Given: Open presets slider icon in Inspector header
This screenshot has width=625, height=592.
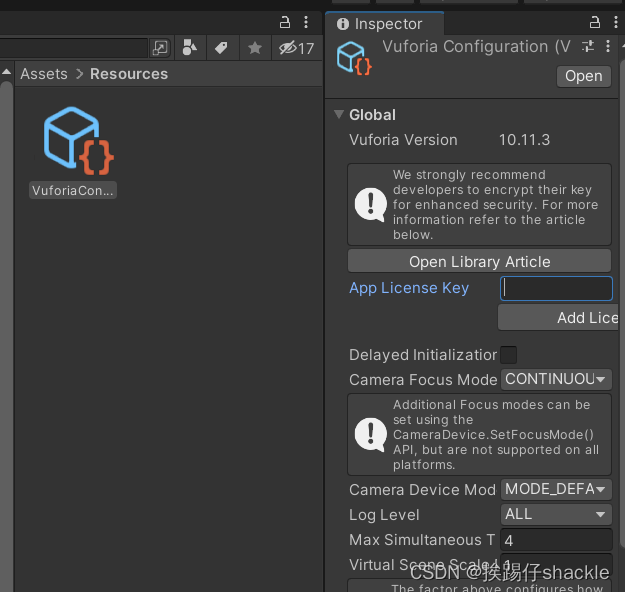Looking at the screenshot, I should click(588, 46).
